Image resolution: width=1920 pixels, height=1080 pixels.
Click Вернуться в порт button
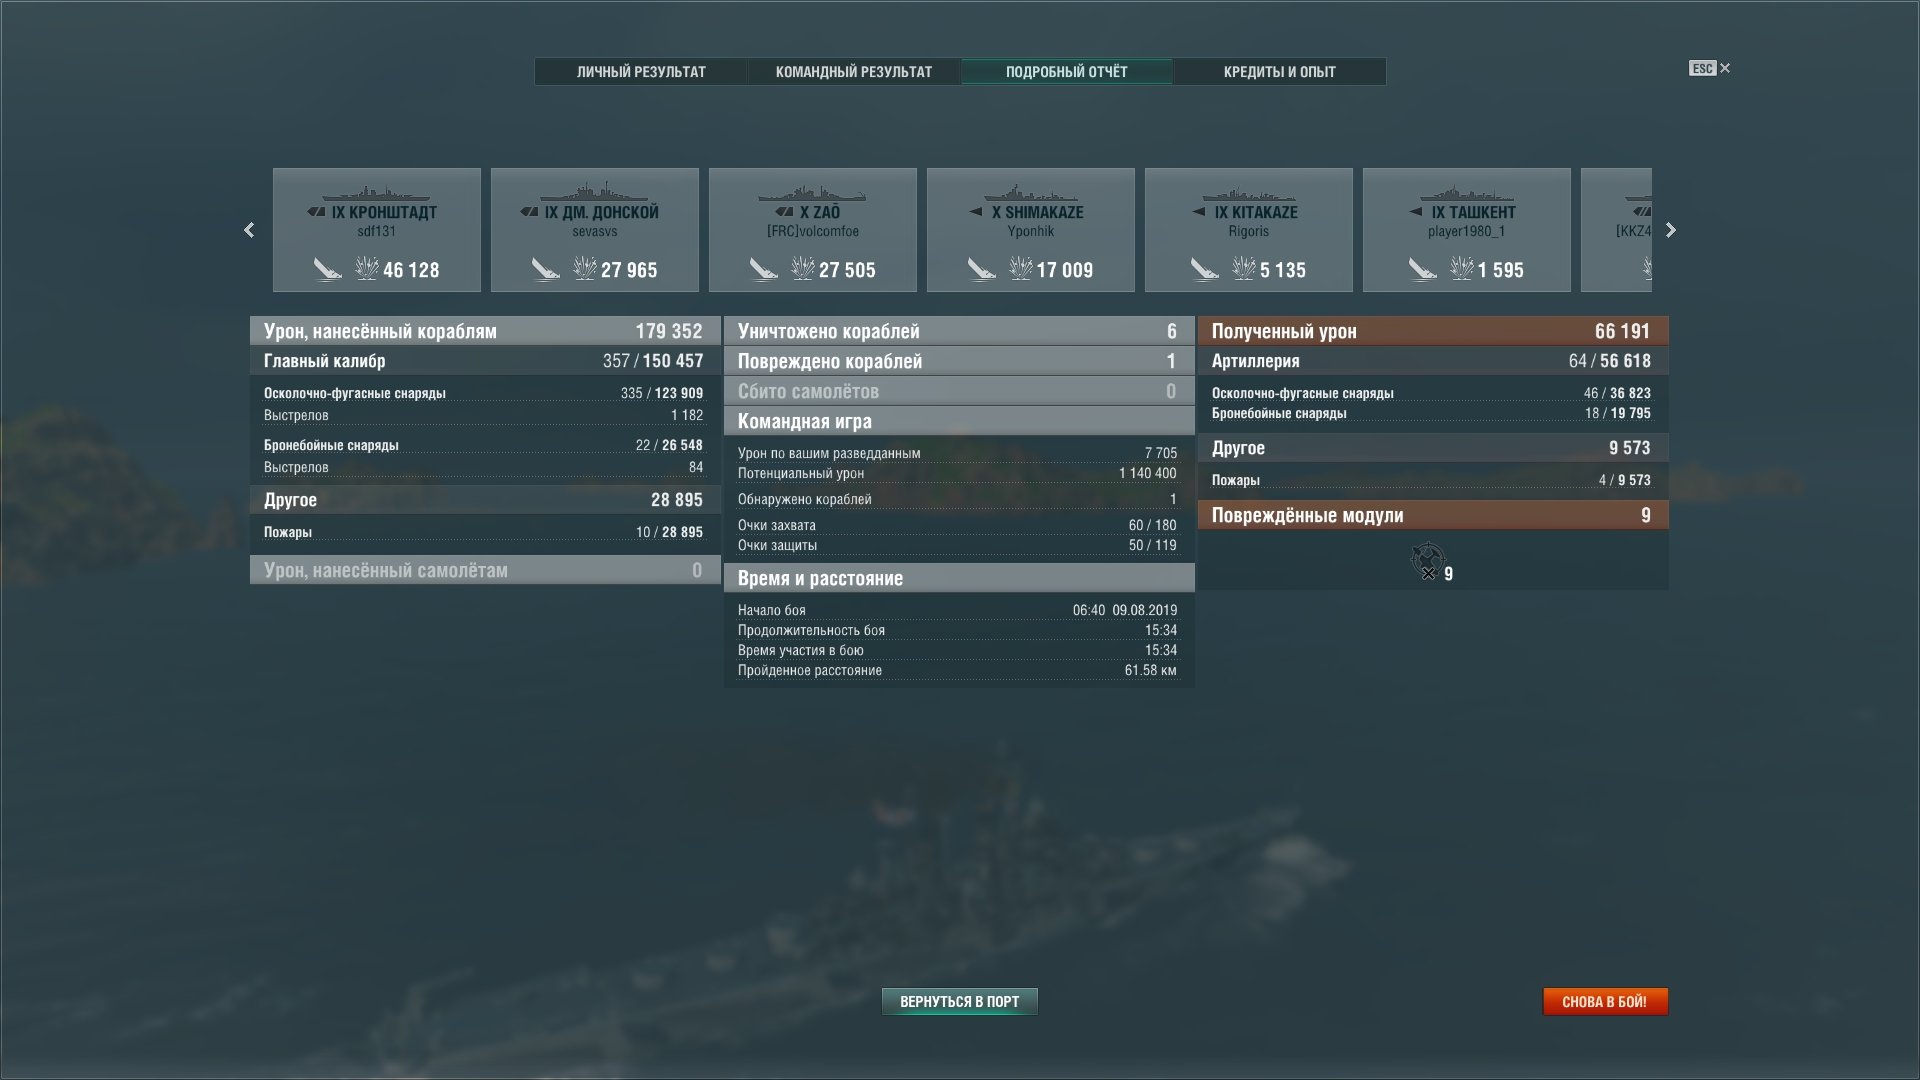coord(960,1001)
